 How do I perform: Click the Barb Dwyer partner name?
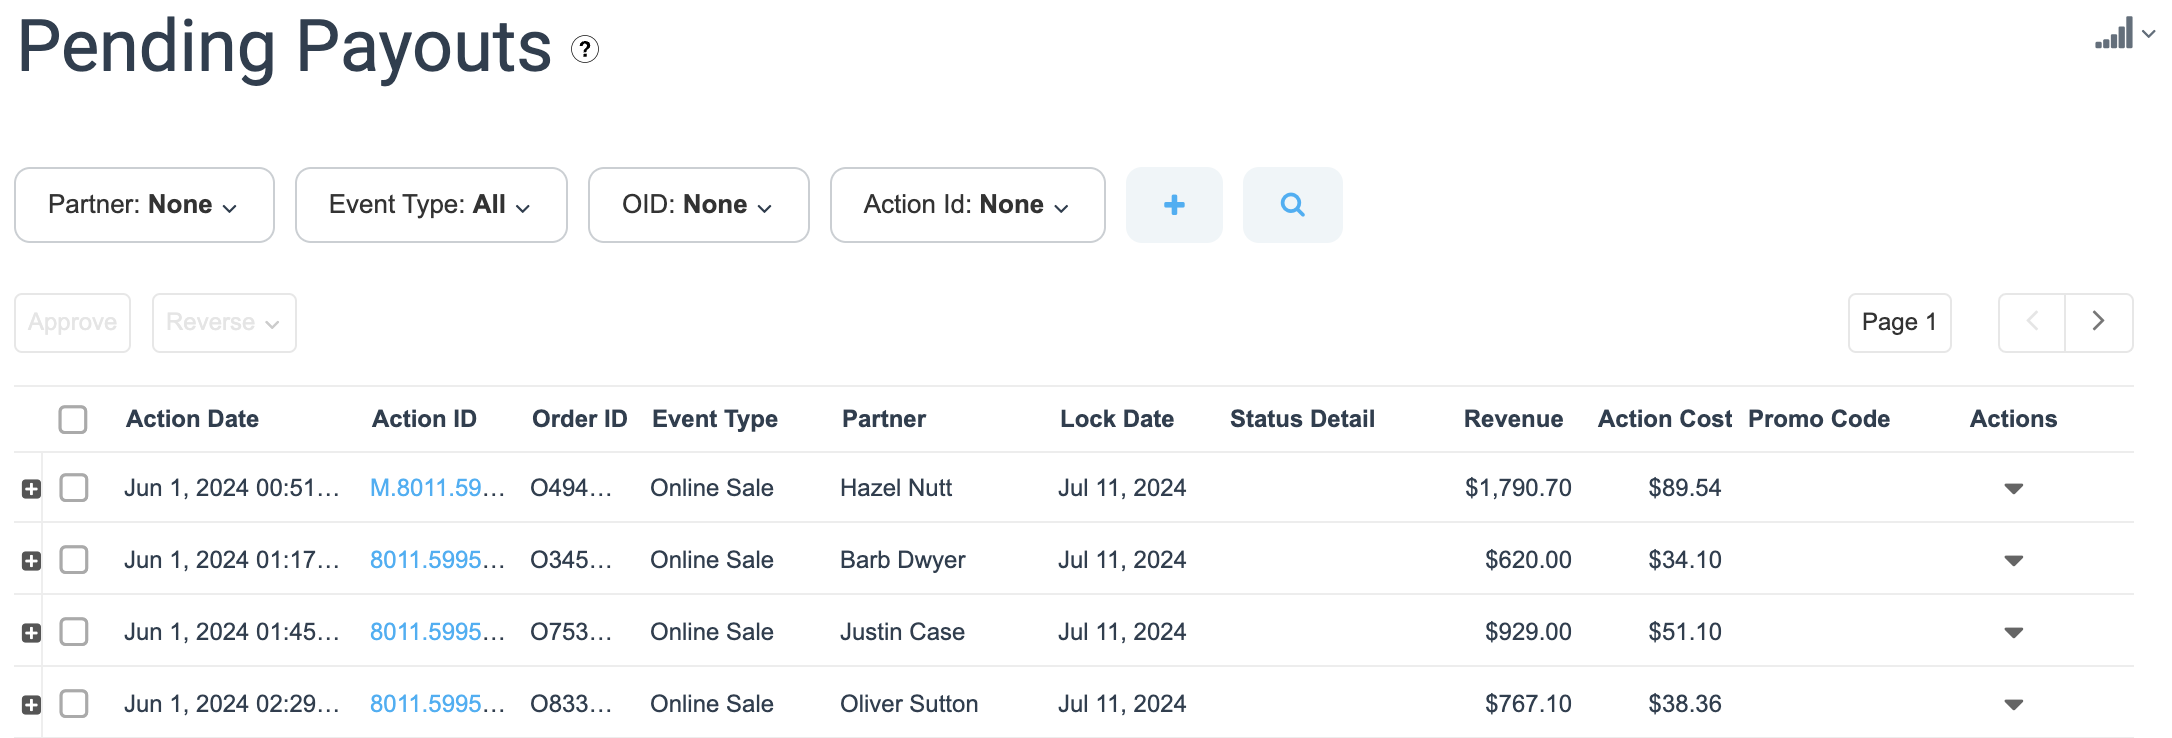coord(902,560)
